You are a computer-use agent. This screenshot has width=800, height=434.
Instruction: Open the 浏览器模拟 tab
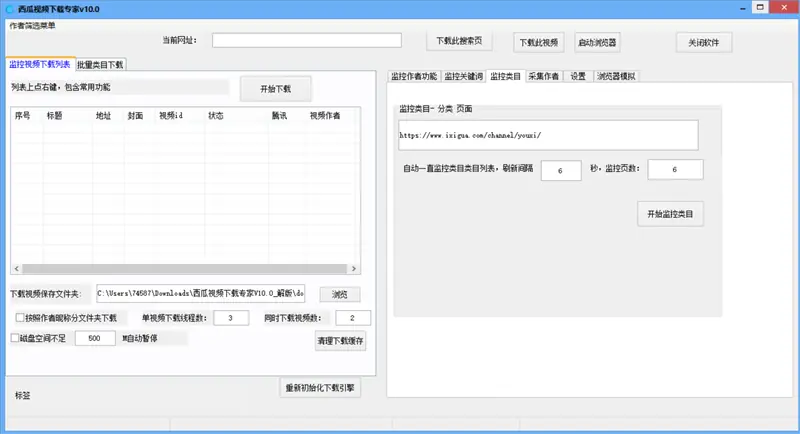pyautogui.click(x=616, y=76)
